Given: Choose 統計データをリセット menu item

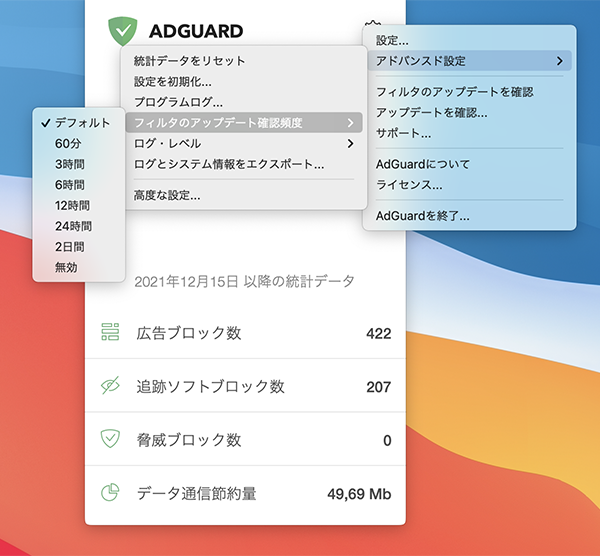Looking at the screenshot, I should point(244,61).
